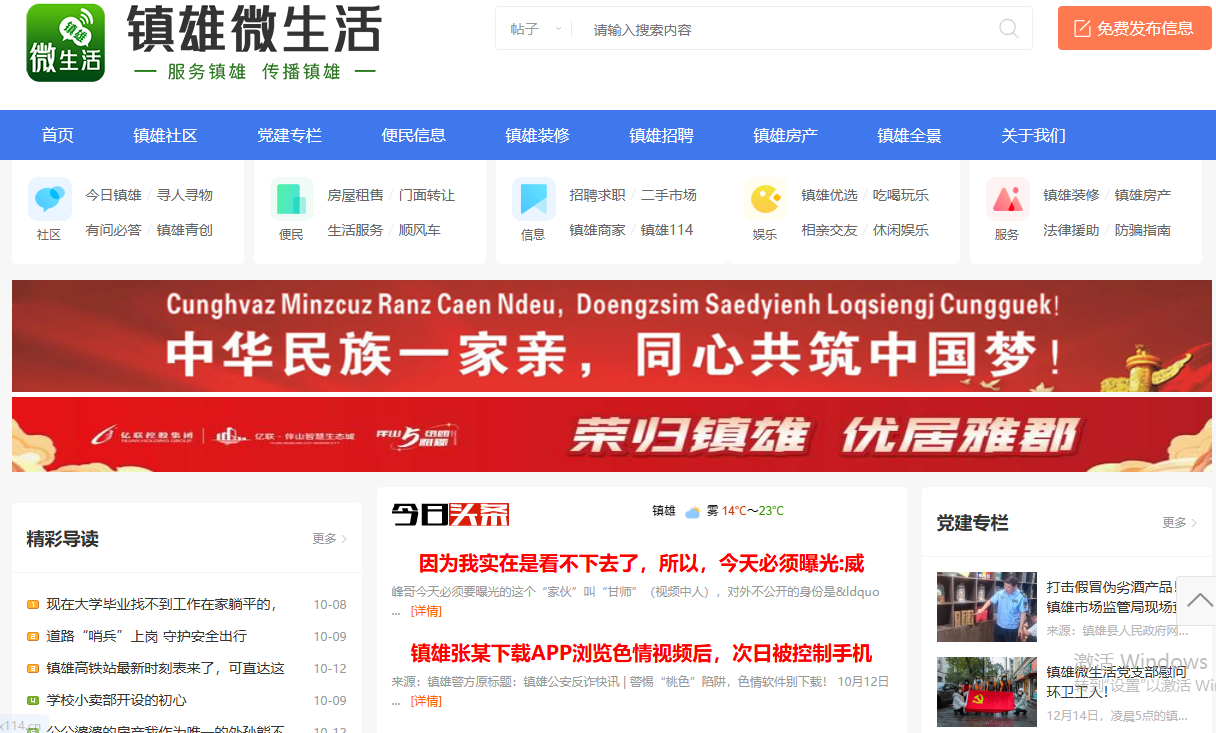This screenshot has width=1216, height=733.
Task: Click the weather cloud icon
Action: pos(692,511)
